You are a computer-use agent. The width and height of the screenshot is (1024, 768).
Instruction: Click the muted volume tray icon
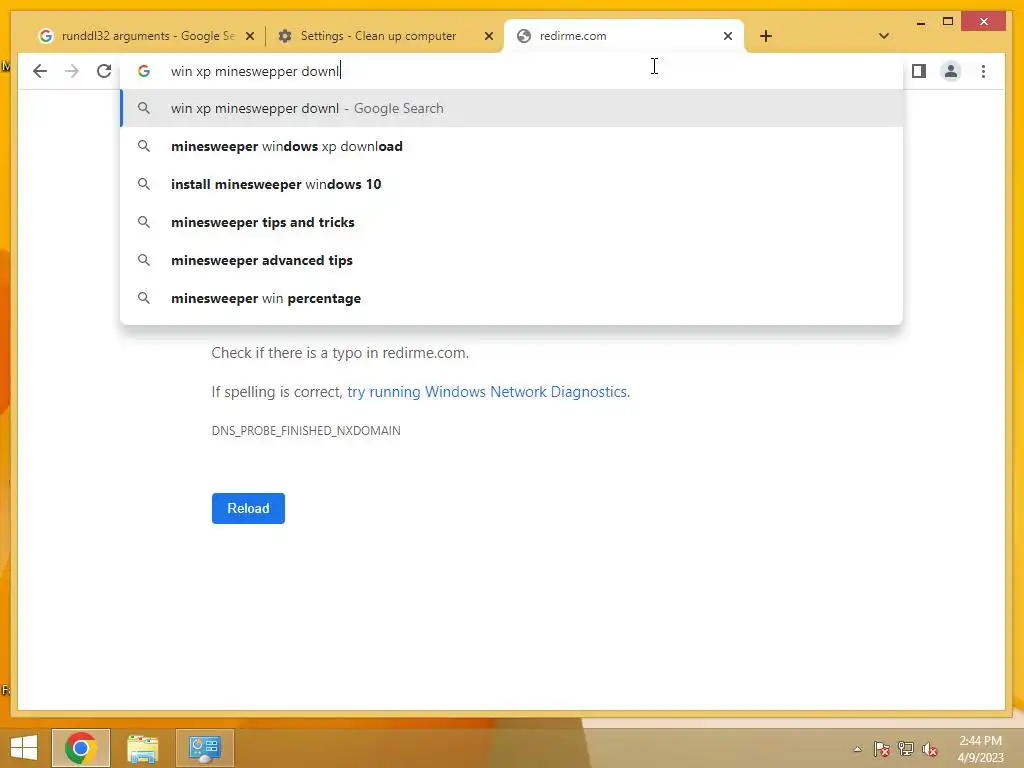(x=930, y=749)
